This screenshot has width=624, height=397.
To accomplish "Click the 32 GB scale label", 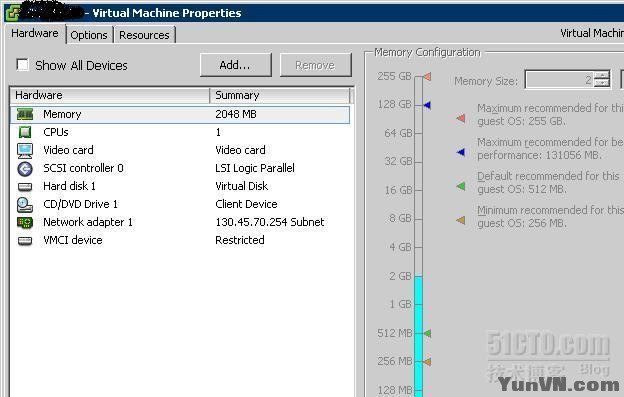I will tap(398, 162).
